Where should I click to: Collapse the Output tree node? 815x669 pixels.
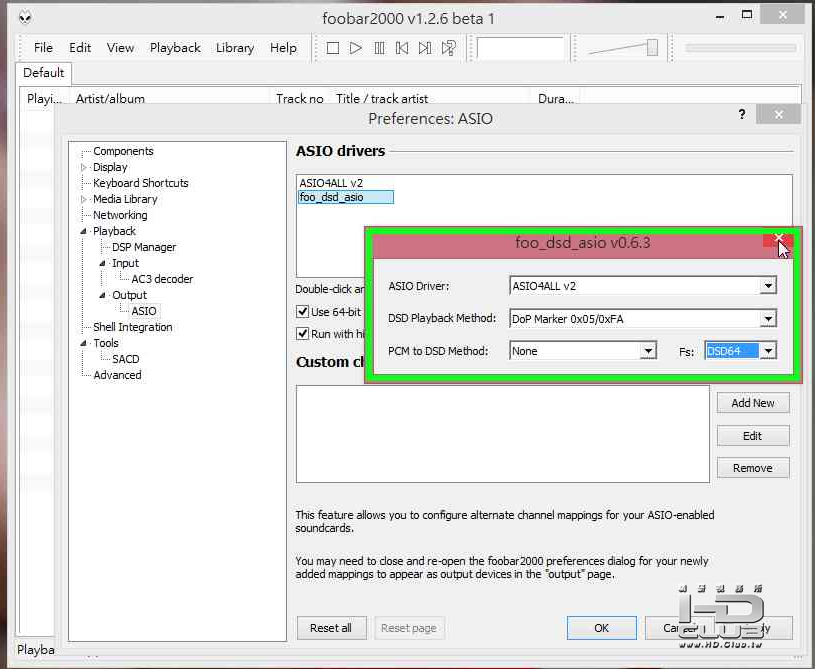[102, 295]
